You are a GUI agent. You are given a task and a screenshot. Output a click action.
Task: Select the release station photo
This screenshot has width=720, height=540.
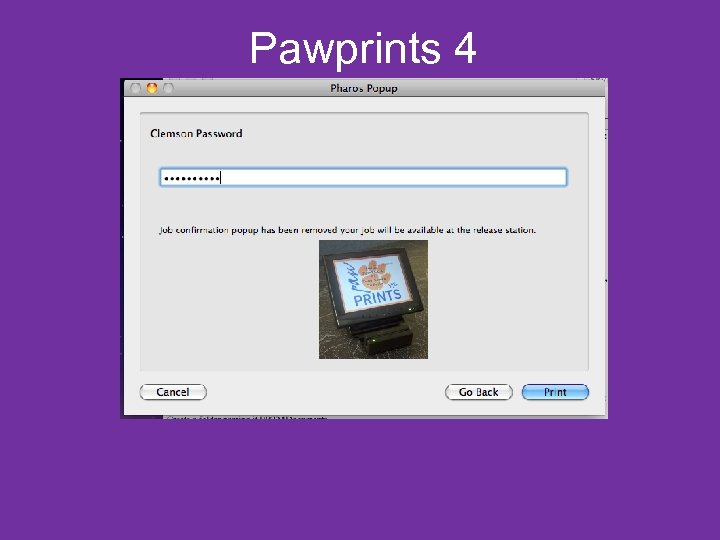[373, 299]
